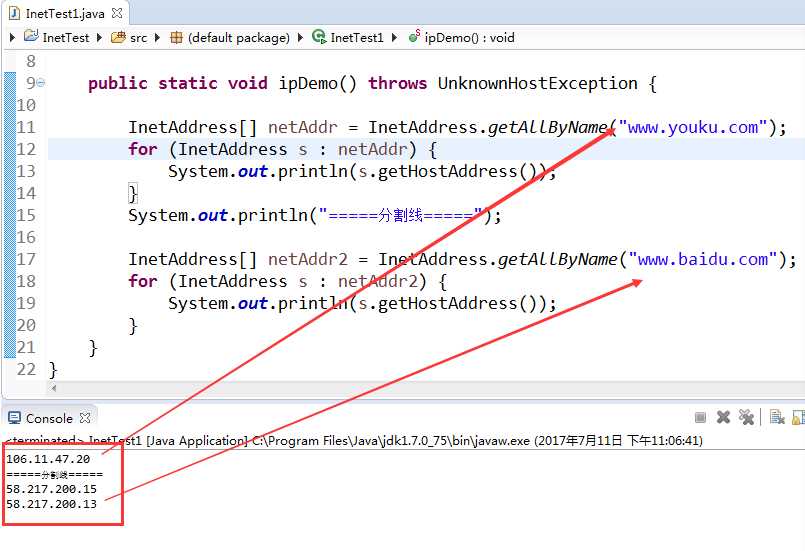The height and width of the screenshot is (551, 805).
Task: Expand arrow after (default package) breadcrumb
Action: point(300,37)
